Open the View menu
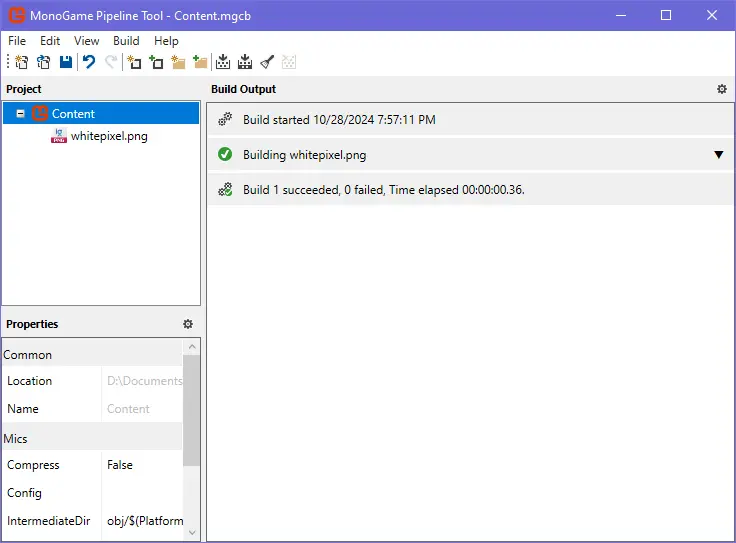The image size is (736, 543). pos(86,41)
